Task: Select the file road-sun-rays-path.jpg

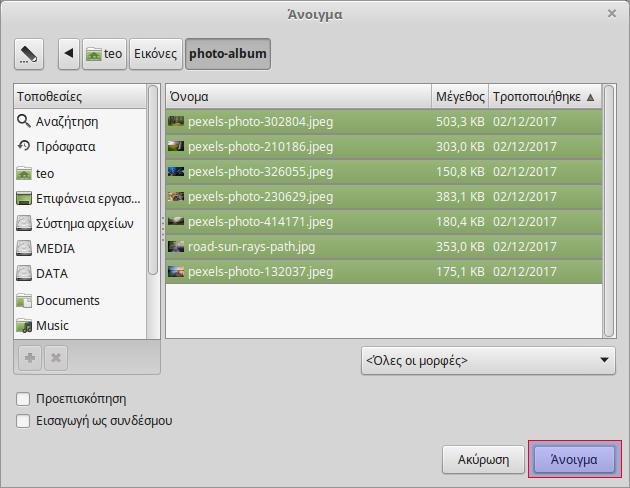Action: pyautogui.click(x=249, y=246)
